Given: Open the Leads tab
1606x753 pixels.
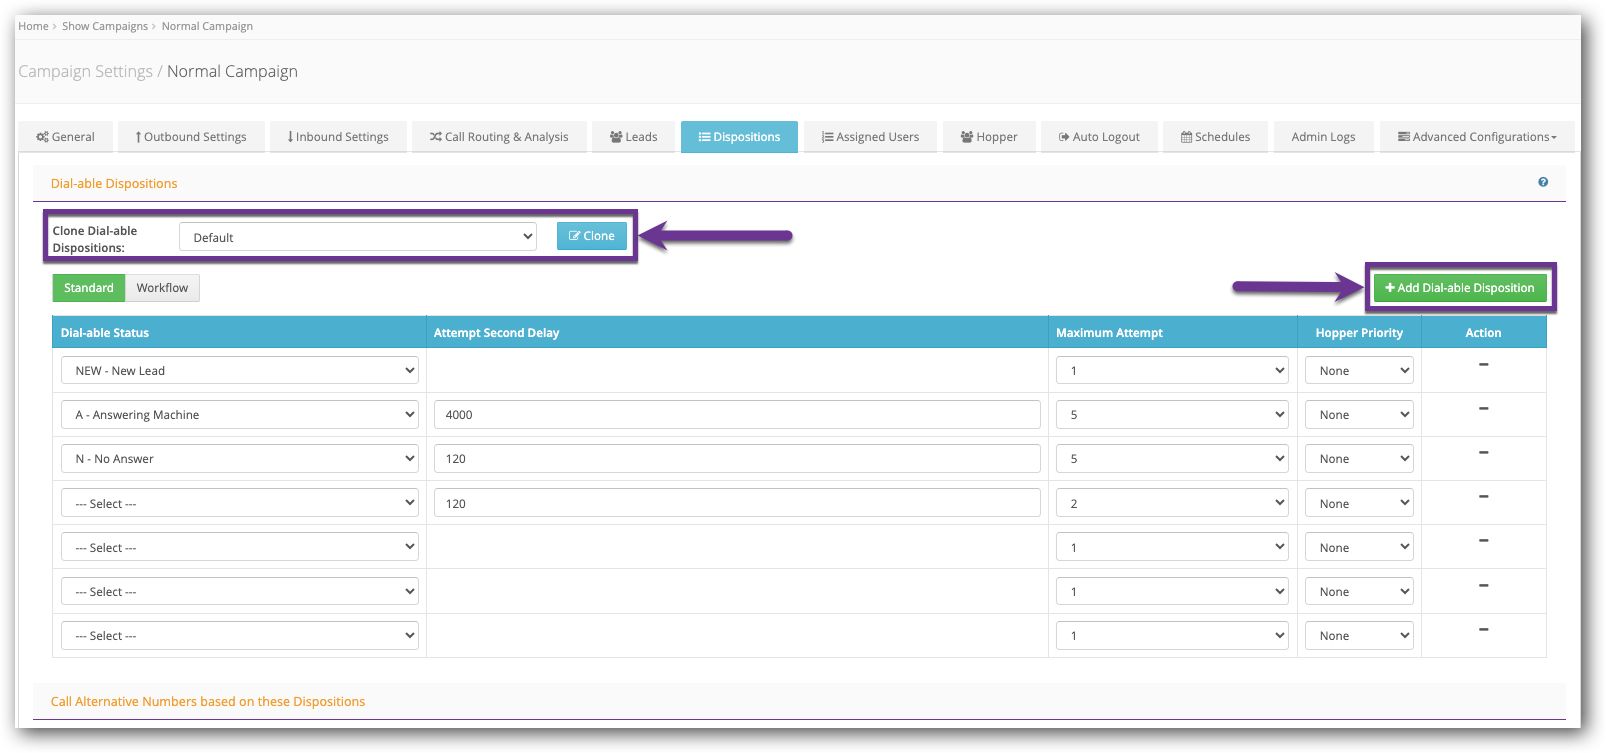Looking at the screenshot, I should tap(634, 137).
